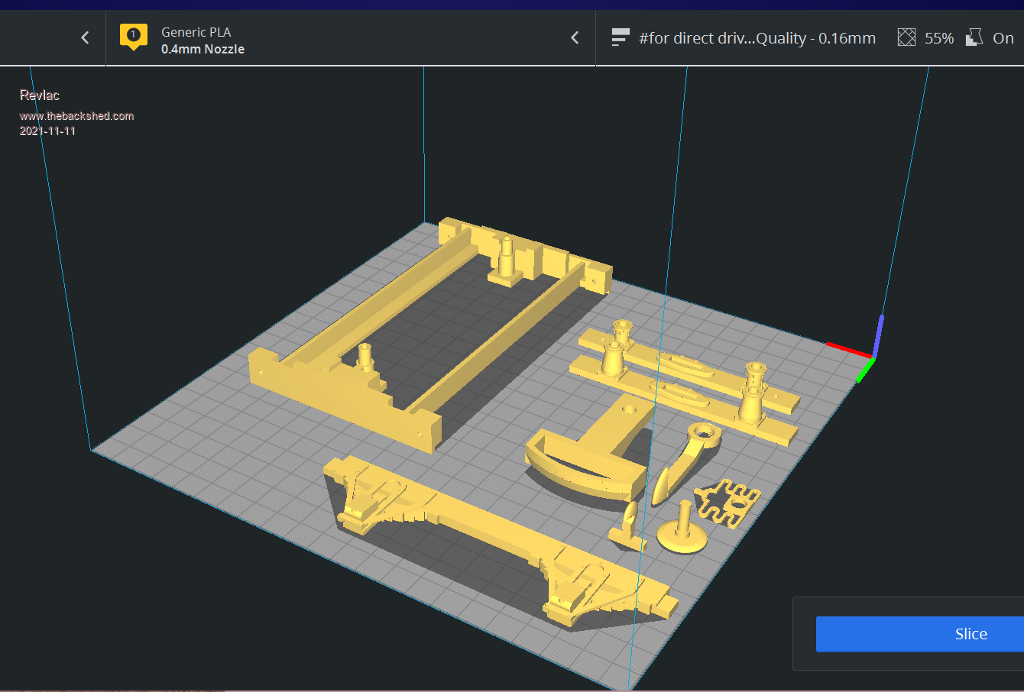Screen dimensions: 1024x692
Task: Collapse the printer selector with left chevron
Action: (85, 38)
